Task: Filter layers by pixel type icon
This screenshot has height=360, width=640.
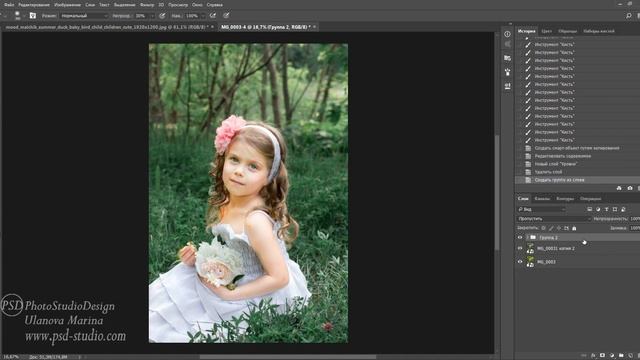Action: tap(589, 209)
